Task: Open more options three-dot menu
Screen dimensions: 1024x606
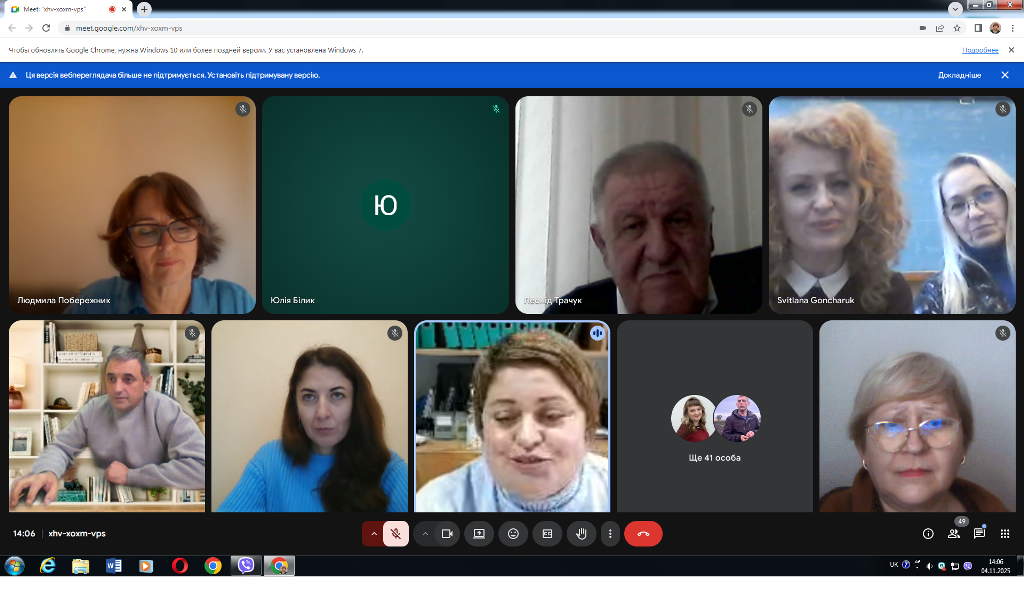Action: coord(610,534)
